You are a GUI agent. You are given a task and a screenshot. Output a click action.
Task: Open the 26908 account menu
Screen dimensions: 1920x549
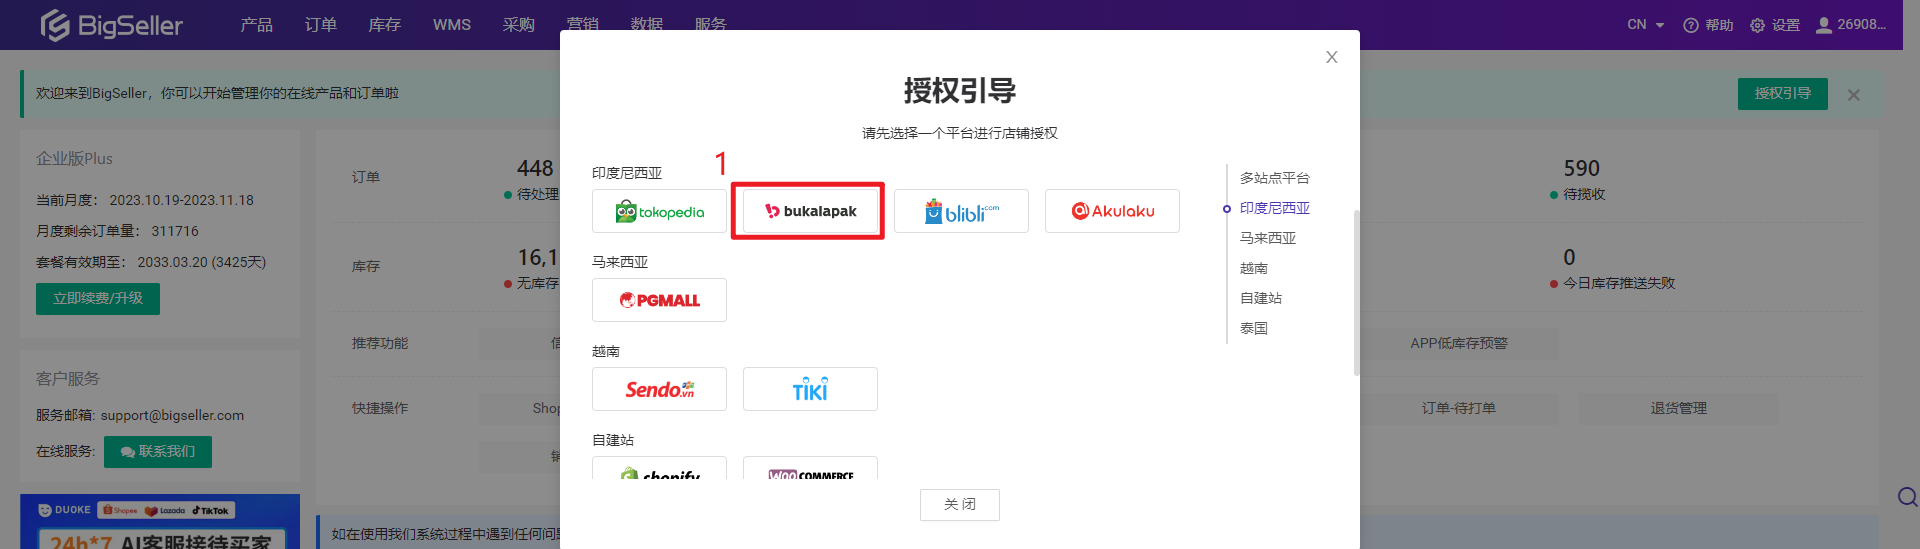1851,25
